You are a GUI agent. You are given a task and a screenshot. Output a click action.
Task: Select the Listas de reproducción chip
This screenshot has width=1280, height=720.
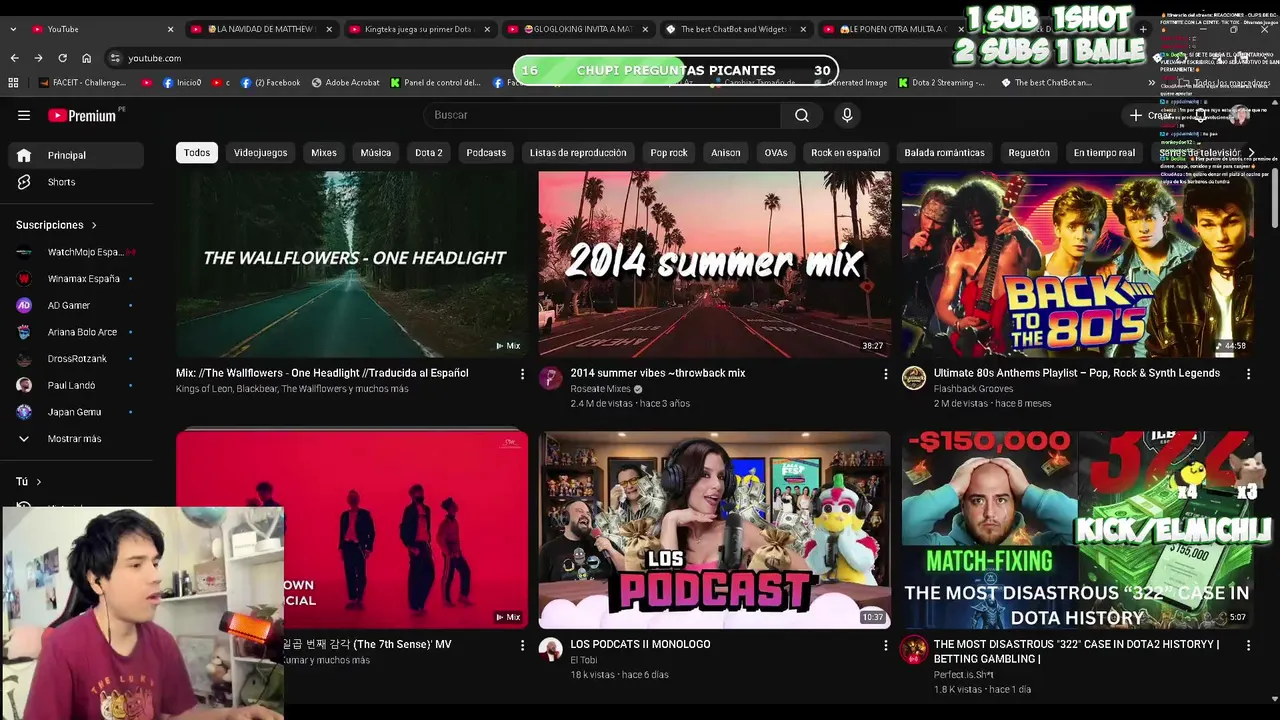(578, 153)
